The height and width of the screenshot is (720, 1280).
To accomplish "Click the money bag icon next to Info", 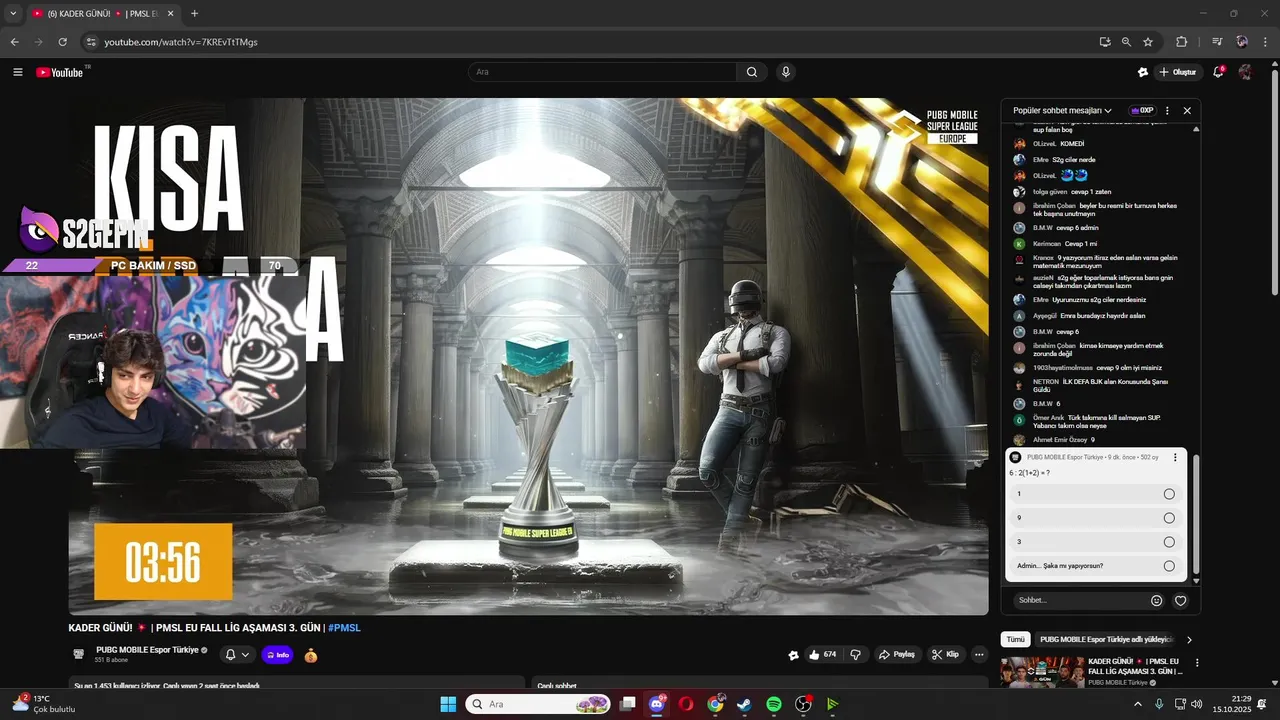I will 311,655.
